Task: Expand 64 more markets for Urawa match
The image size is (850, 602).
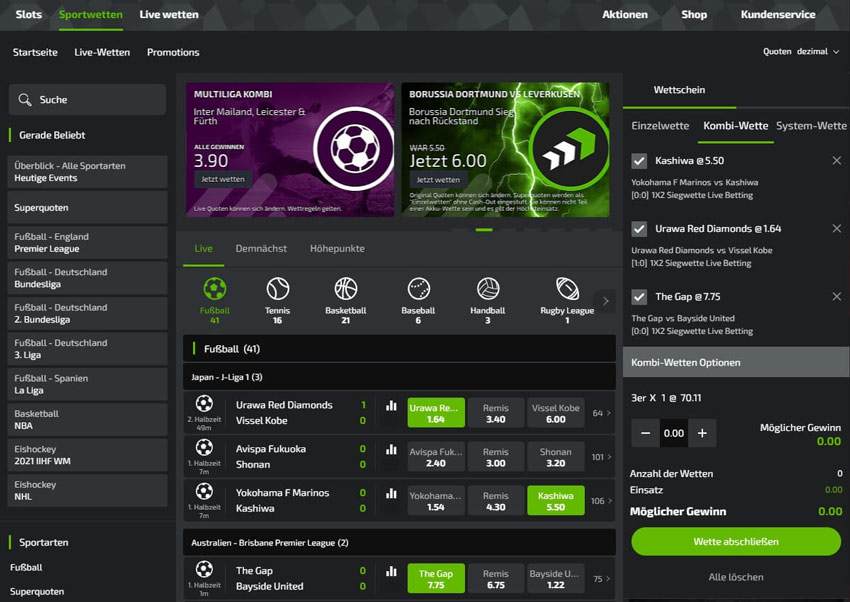Action: [601, 413]
